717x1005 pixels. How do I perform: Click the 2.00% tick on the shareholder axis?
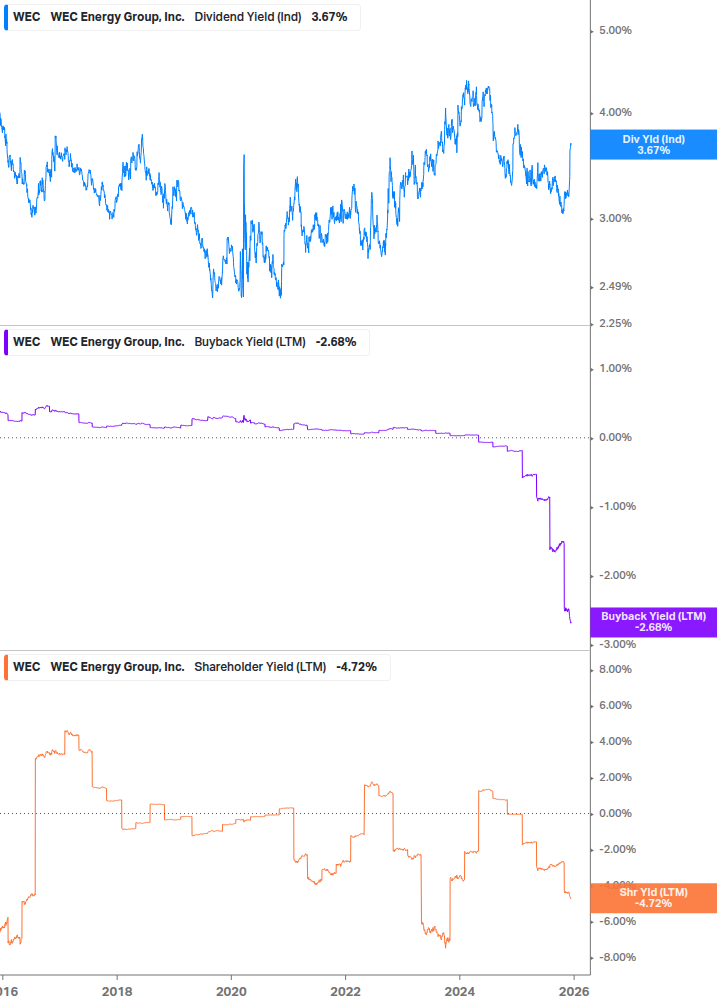tap(615, 777)
